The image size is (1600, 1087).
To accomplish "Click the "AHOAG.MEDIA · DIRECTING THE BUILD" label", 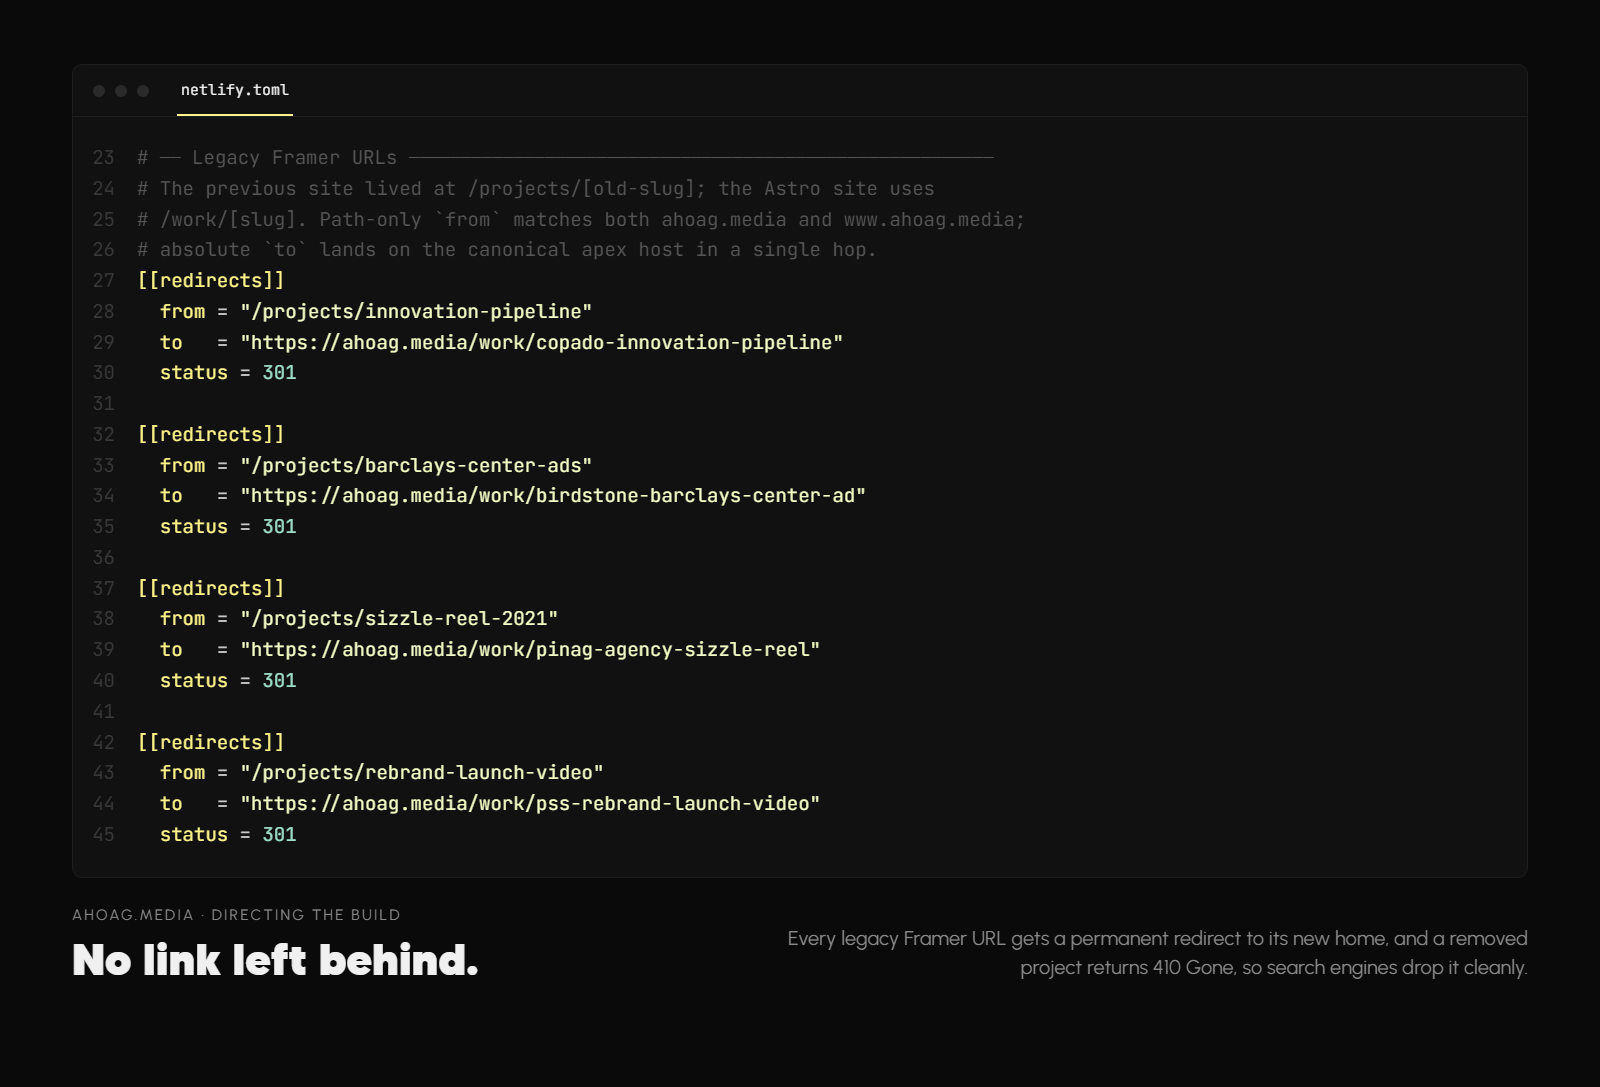I will (236, 915).
